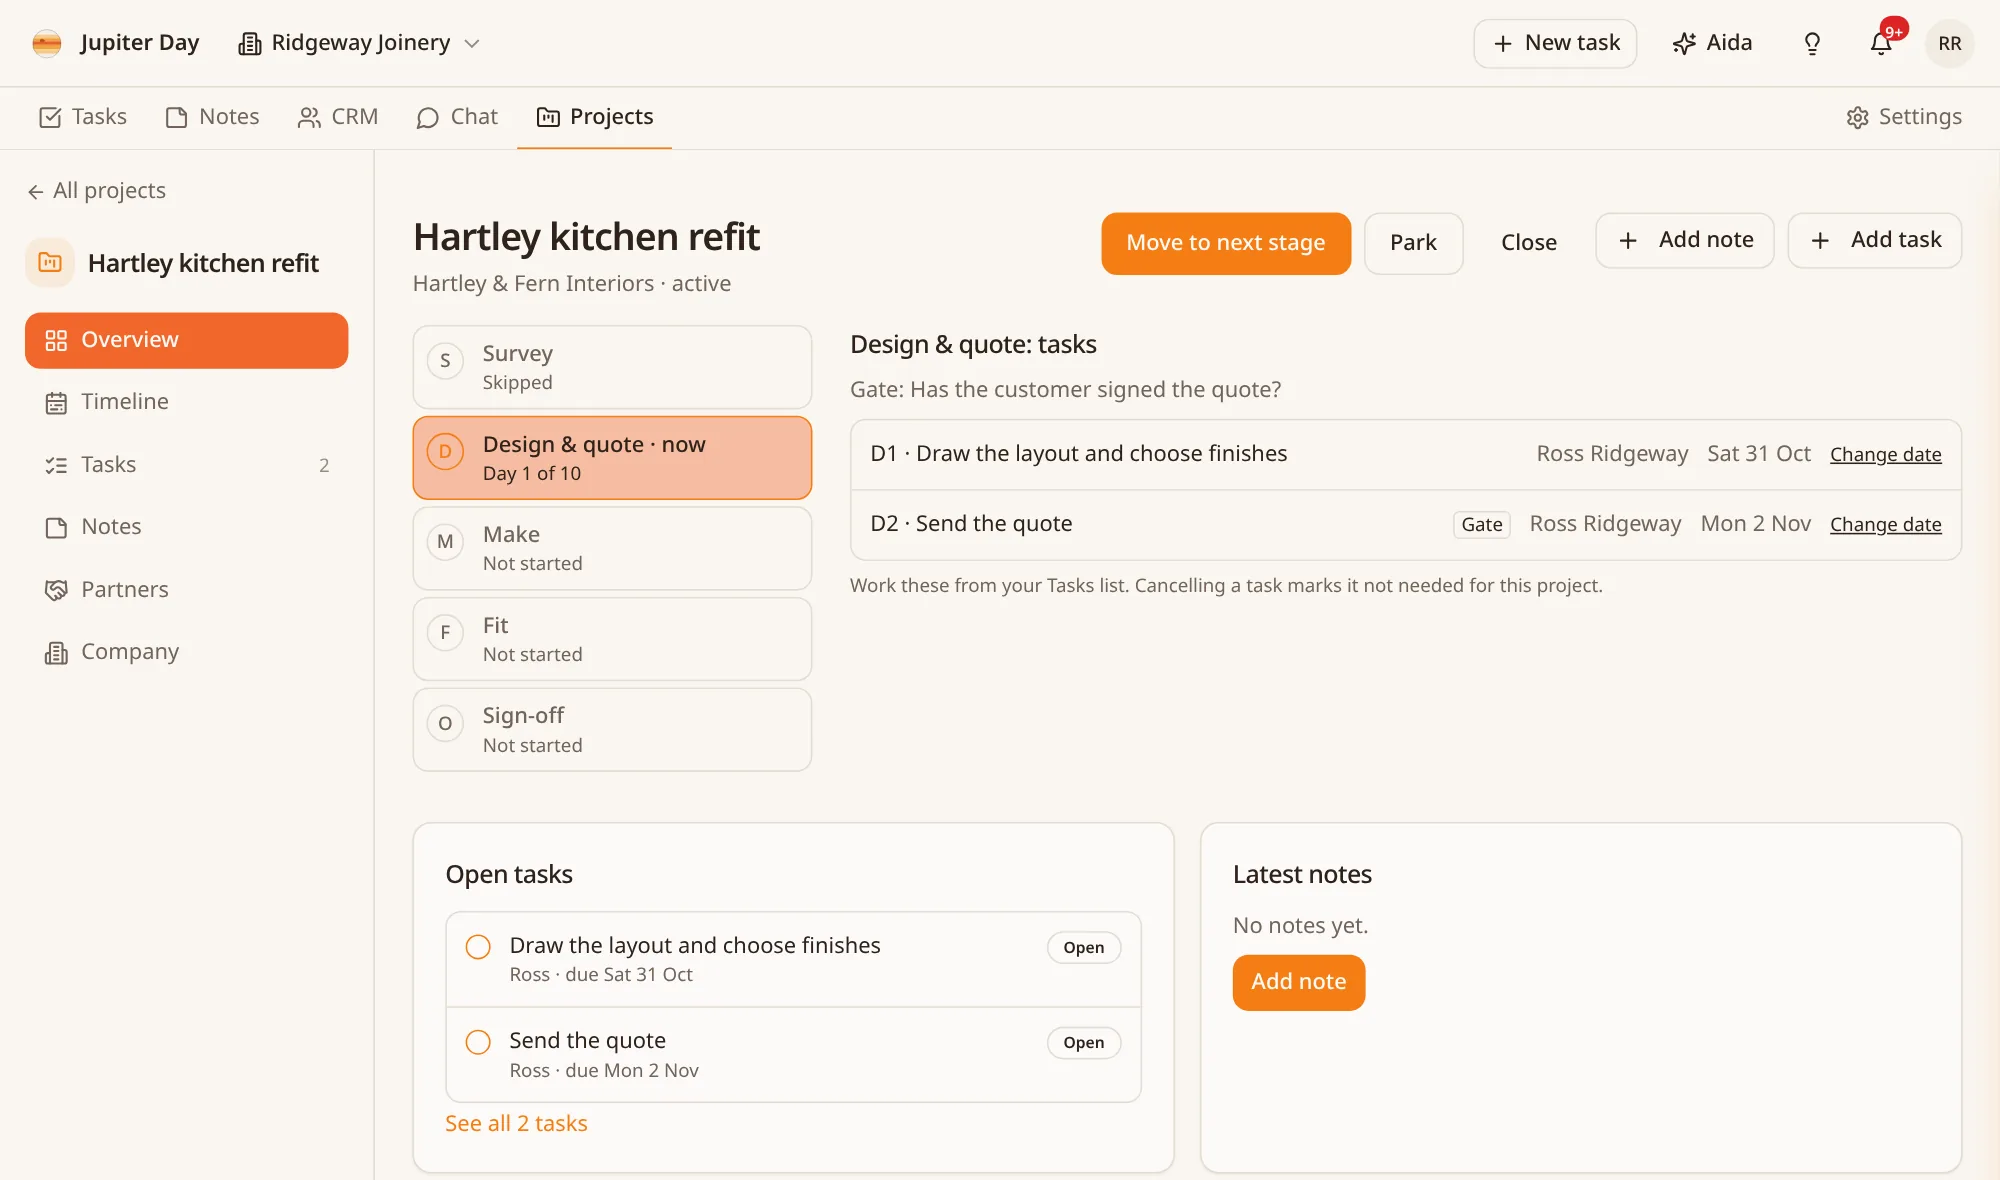Open the RR profile avatar
The height and width of the screenshot is (1180, 2000).
tap(1949, 43)
